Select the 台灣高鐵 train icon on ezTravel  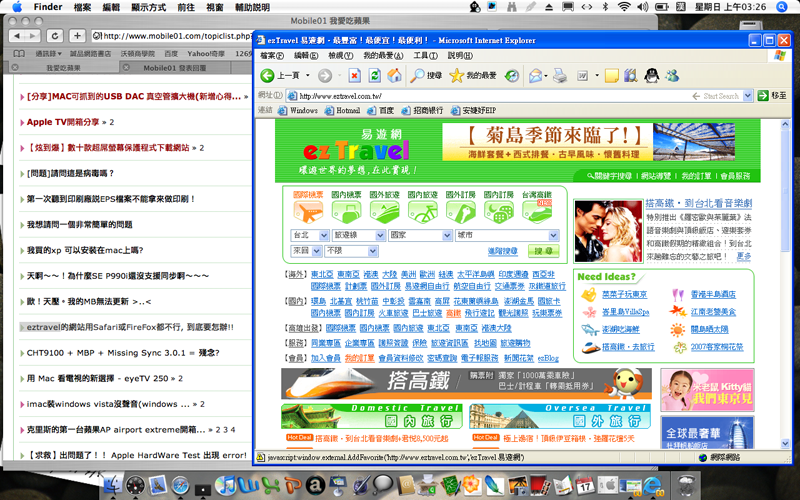click(x=537, y=212)
